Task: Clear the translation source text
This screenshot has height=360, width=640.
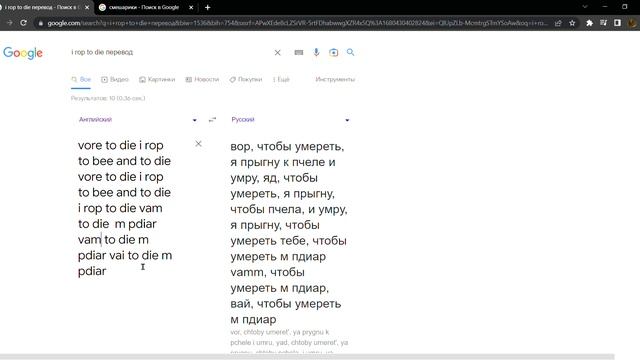Action: (x=198, y=144)
